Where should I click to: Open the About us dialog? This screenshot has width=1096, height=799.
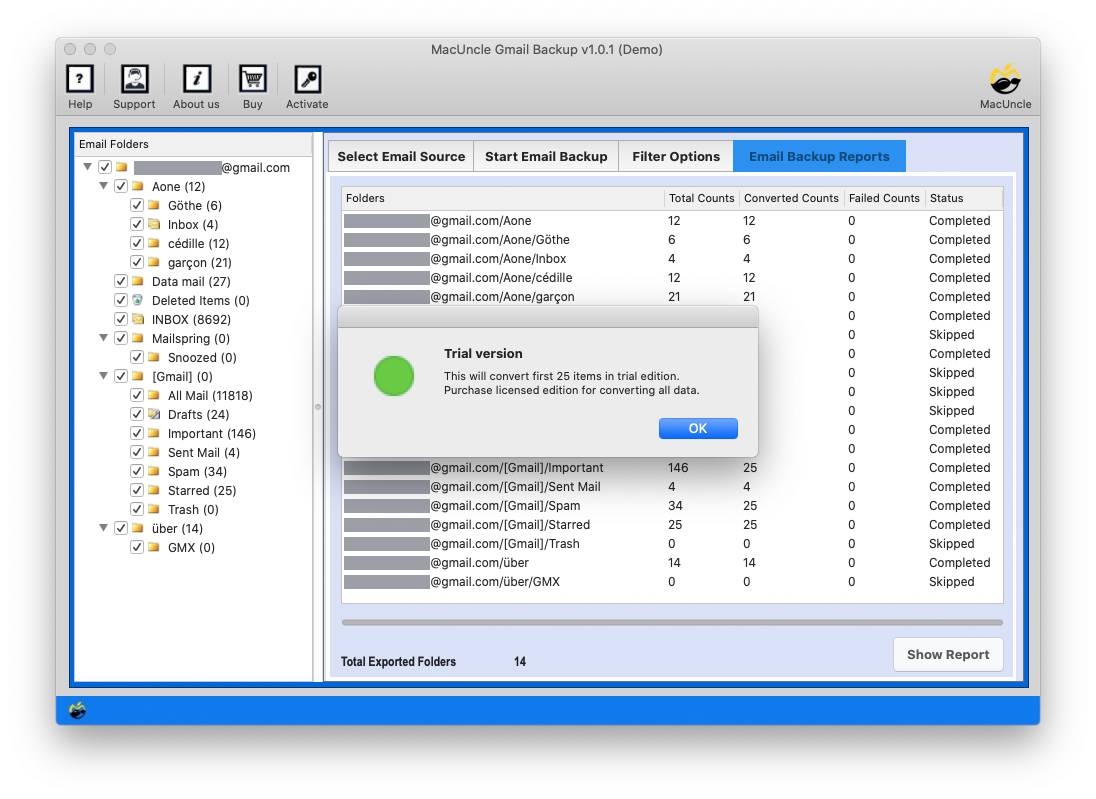[x=195, y=85]
